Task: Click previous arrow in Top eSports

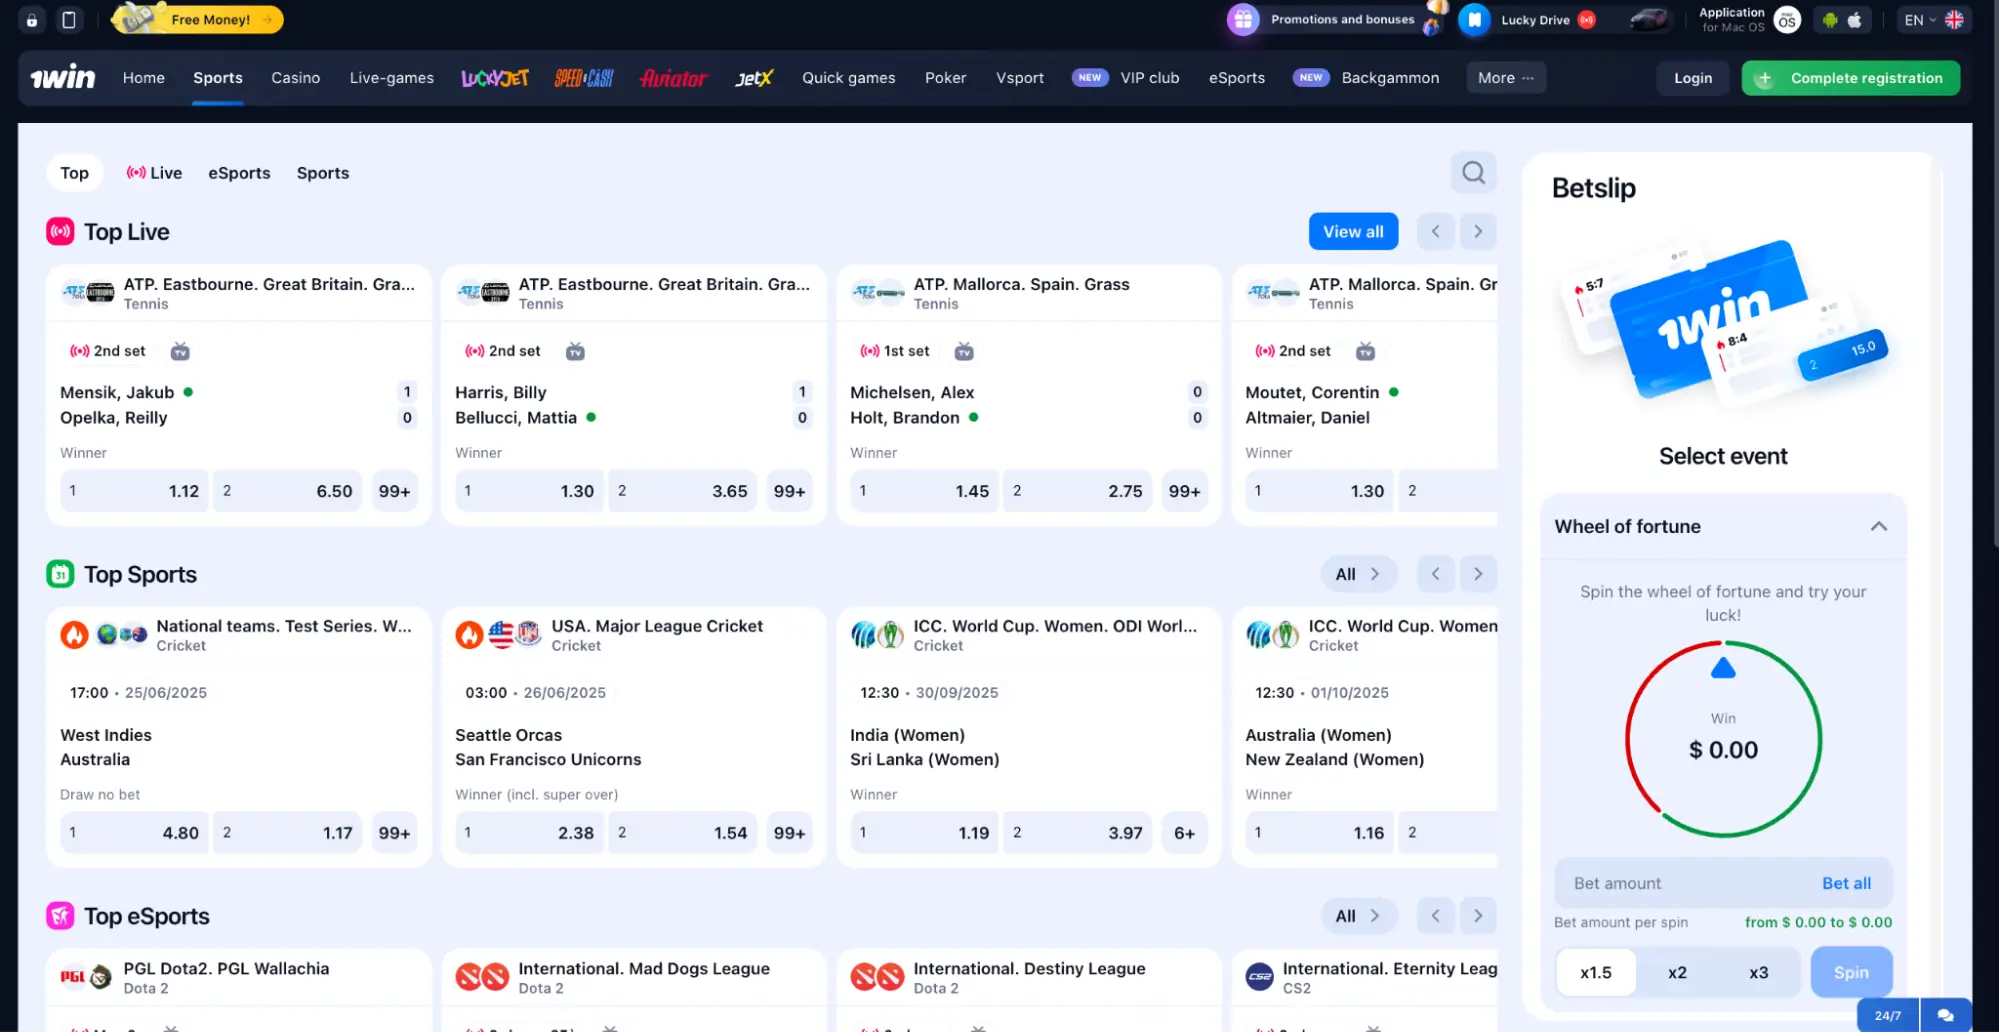Action: (1436, 916)
